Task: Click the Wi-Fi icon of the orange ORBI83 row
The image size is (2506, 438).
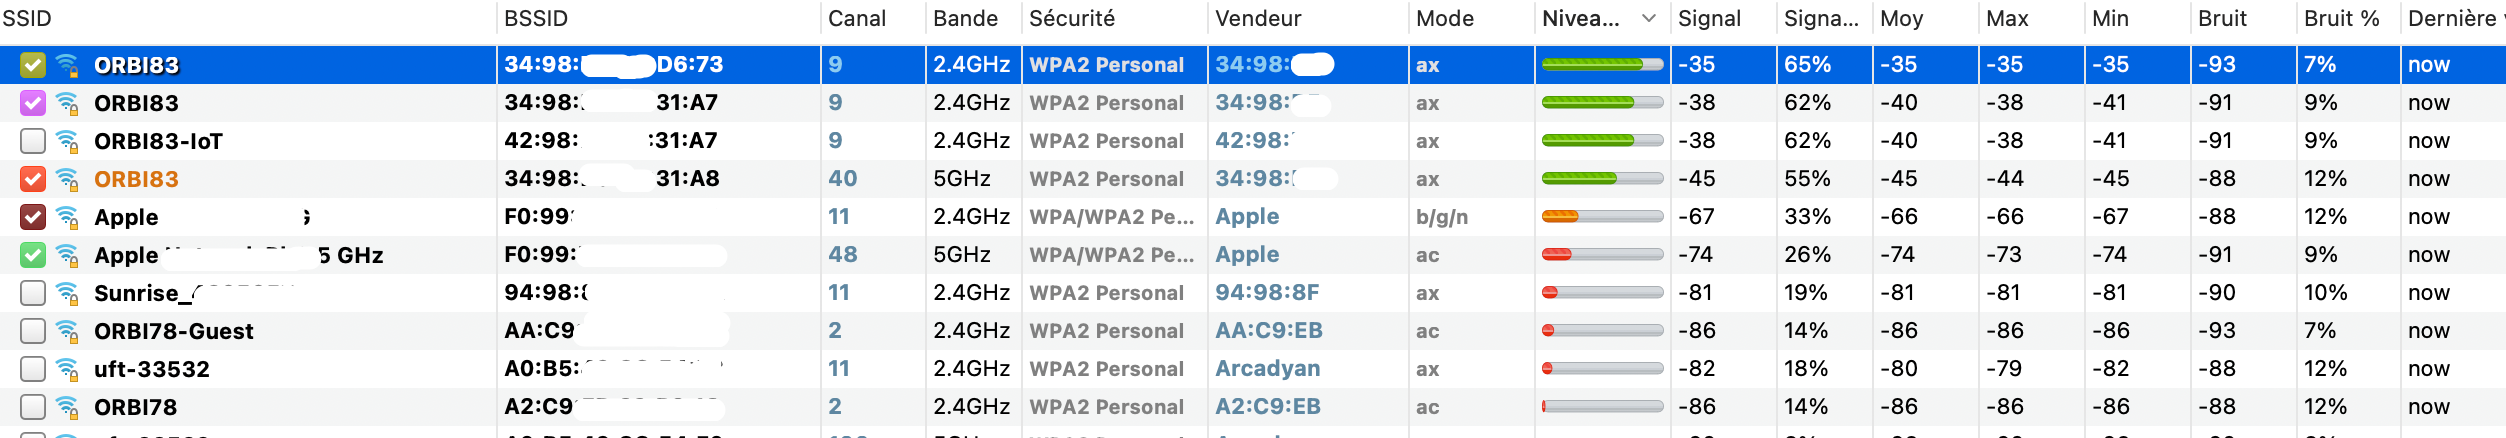Action: 67,180
